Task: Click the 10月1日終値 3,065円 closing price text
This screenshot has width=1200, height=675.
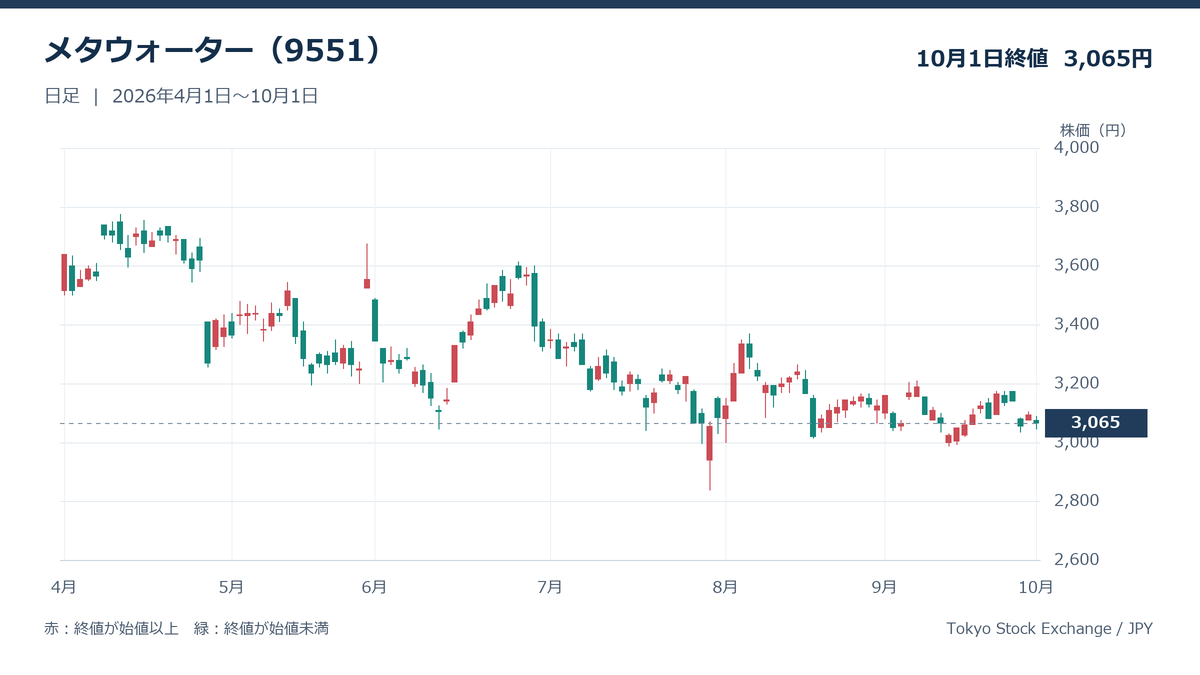Action: coord(1035,59)
